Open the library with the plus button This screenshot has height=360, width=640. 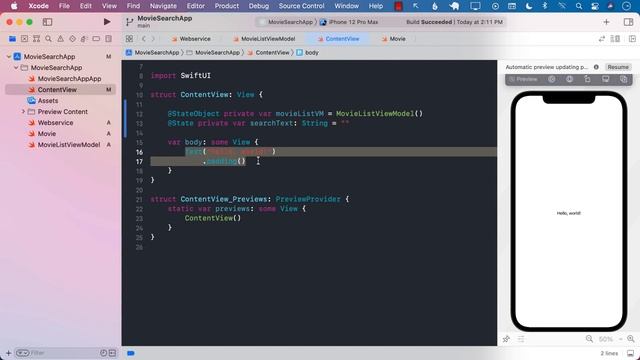pos(606,22)
